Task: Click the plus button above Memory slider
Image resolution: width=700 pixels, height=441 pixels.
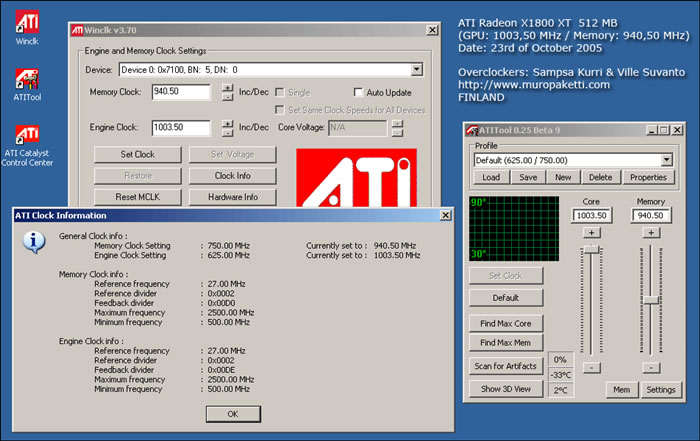Action: click(651, 233)
